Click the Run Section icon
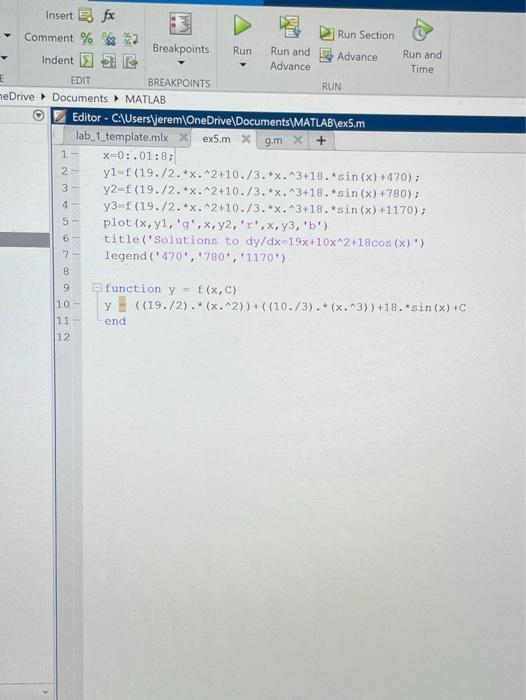The height and width of the screenshot is (700, 526). pos(327,33)
